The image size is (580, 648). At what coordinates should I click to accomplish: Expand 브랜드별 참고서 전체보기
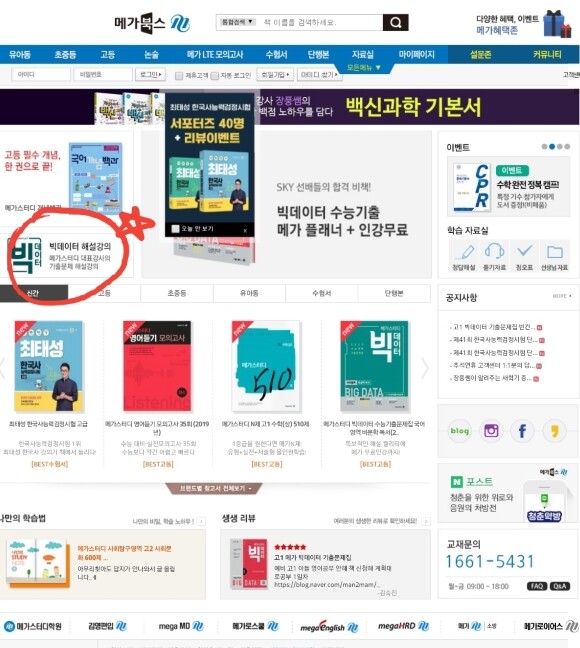(215, 488)
